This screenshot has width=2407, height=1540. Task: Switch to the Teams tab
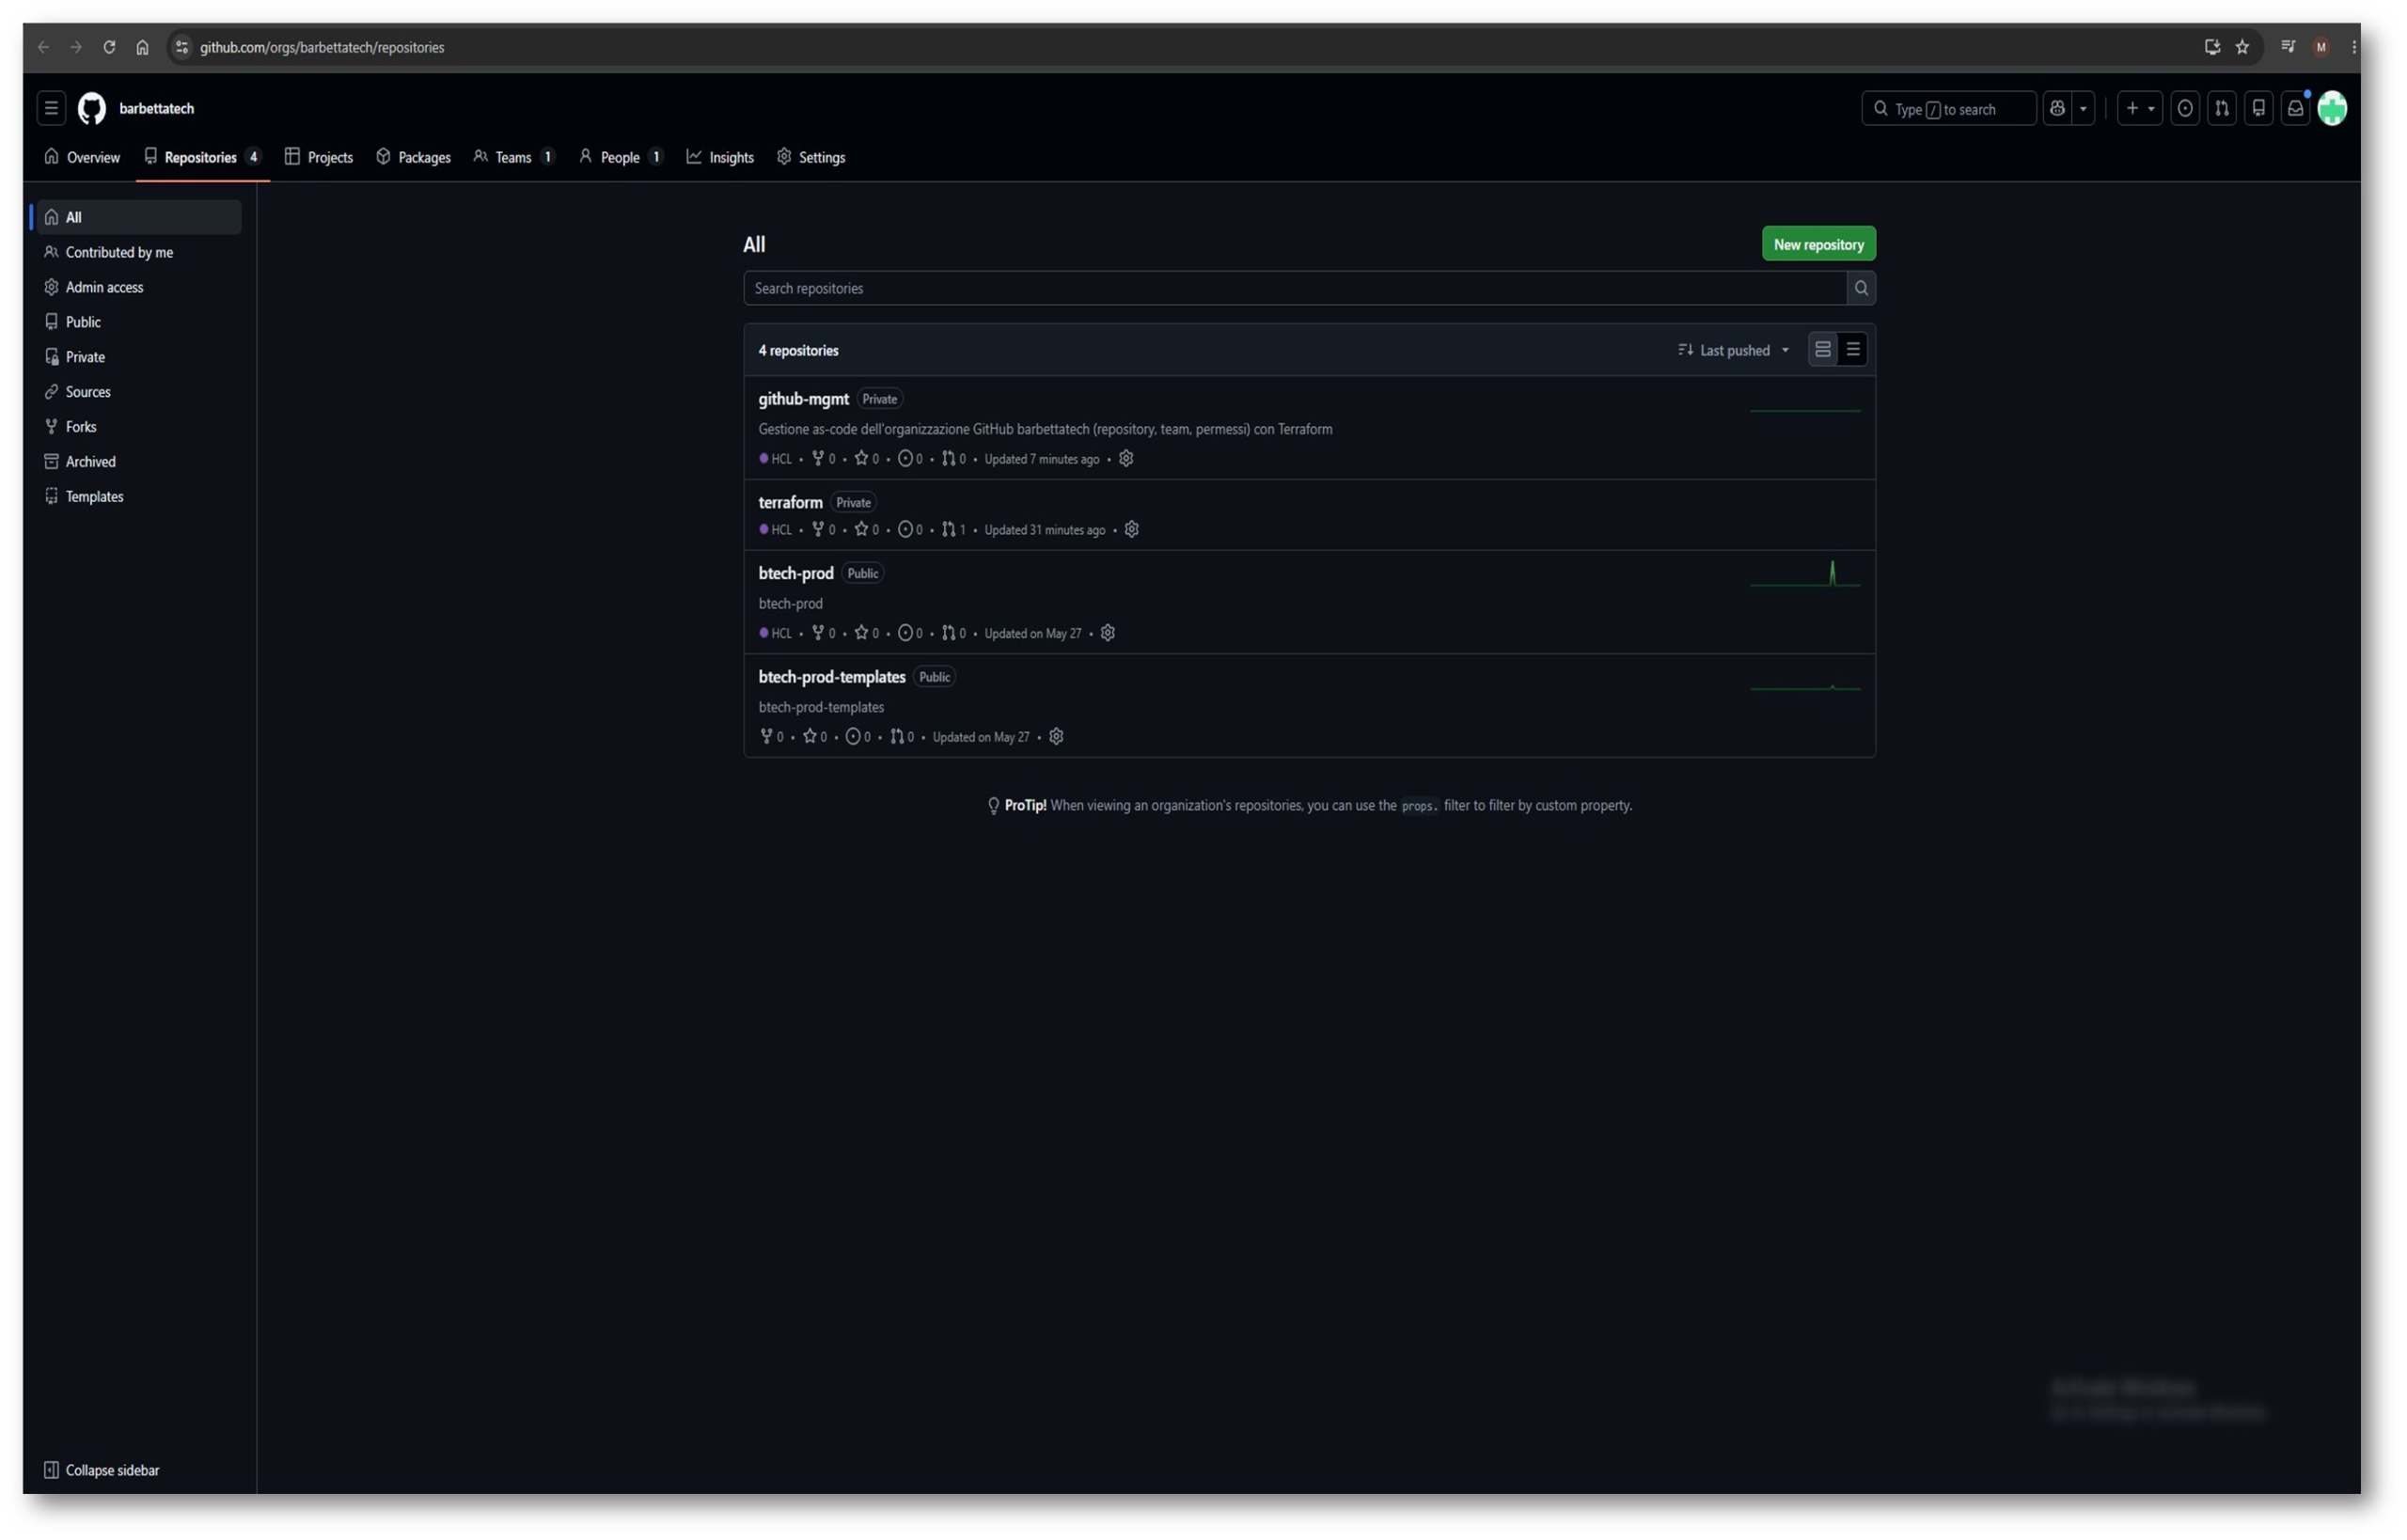click(514, 157)
